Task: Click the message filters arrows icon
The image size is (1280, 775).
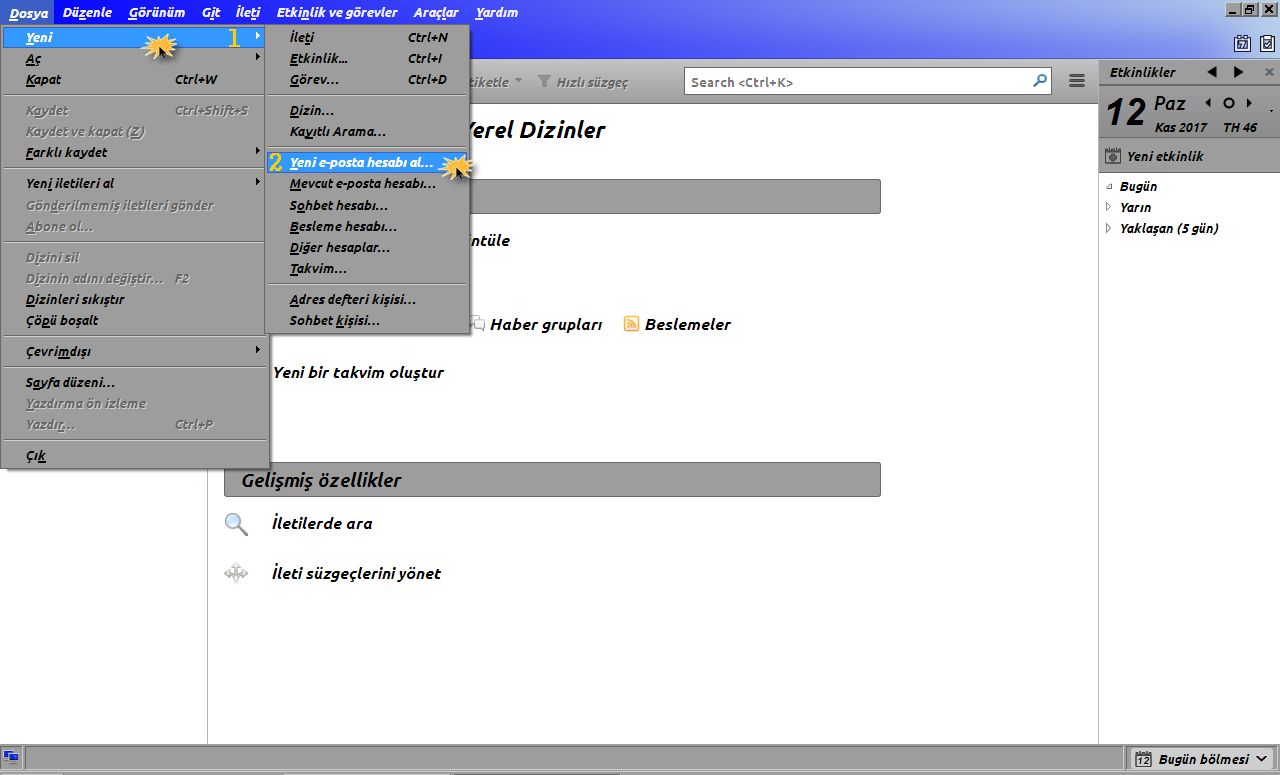Action: pyautogui.click(x=235, y=573)
